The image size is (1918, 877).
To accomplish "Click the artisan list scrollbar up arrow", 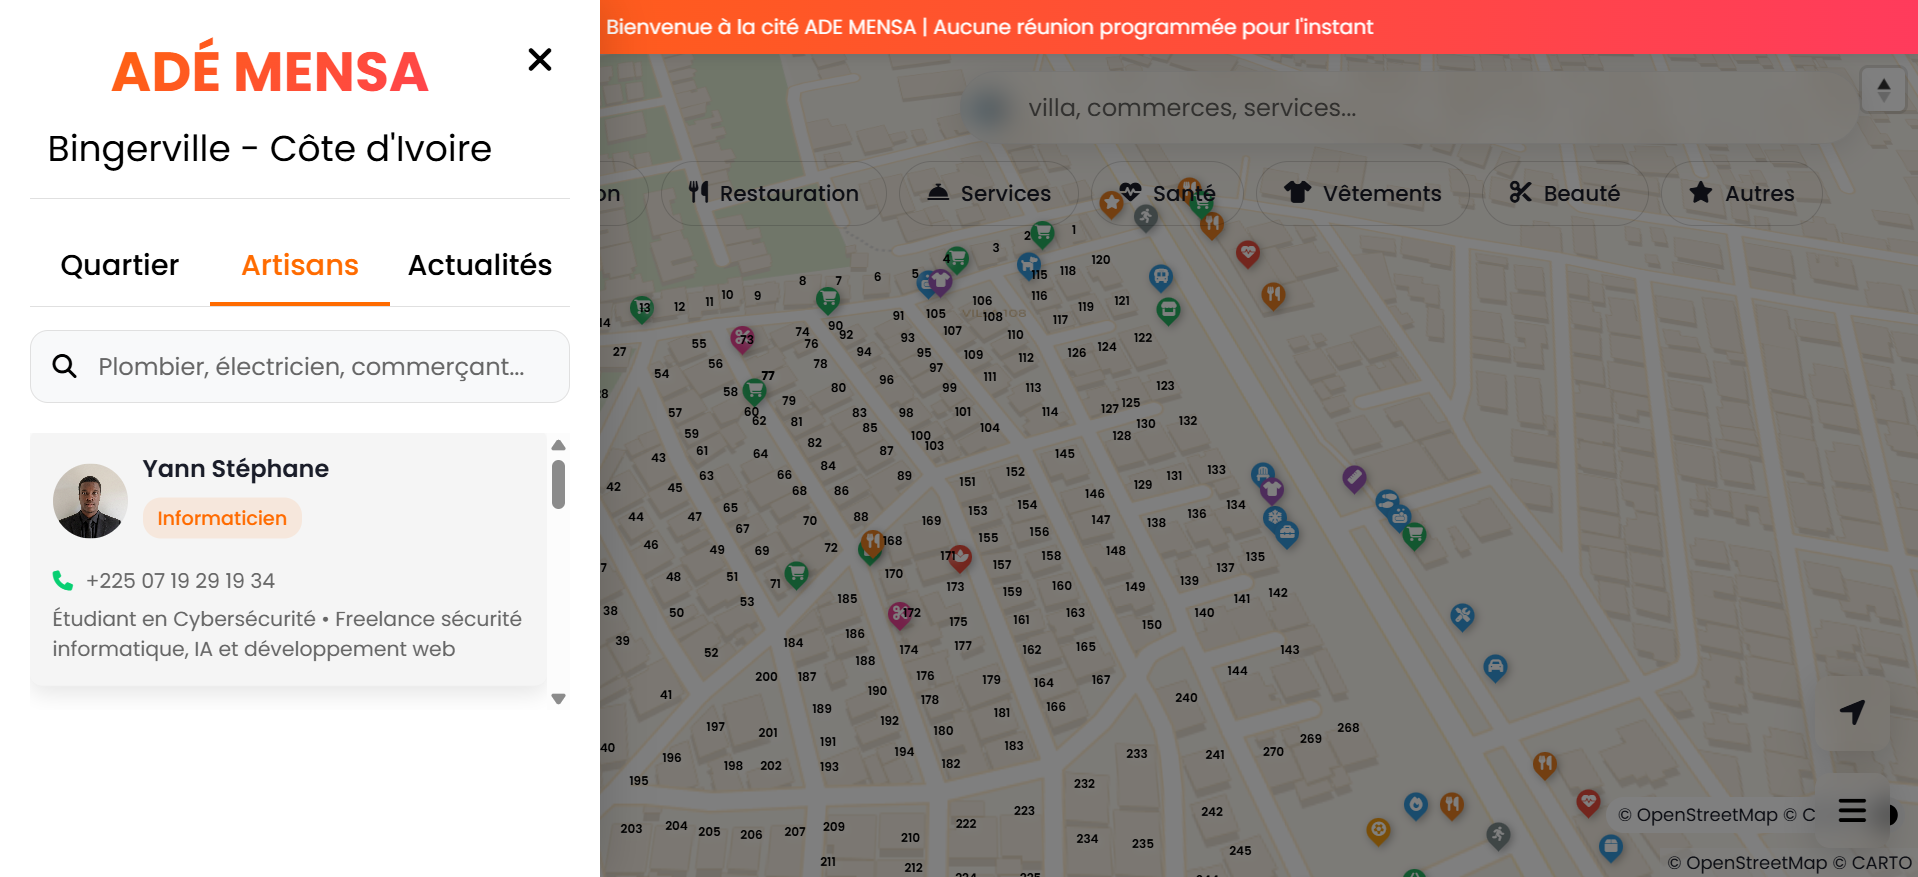I will click(x=559, y=445).
